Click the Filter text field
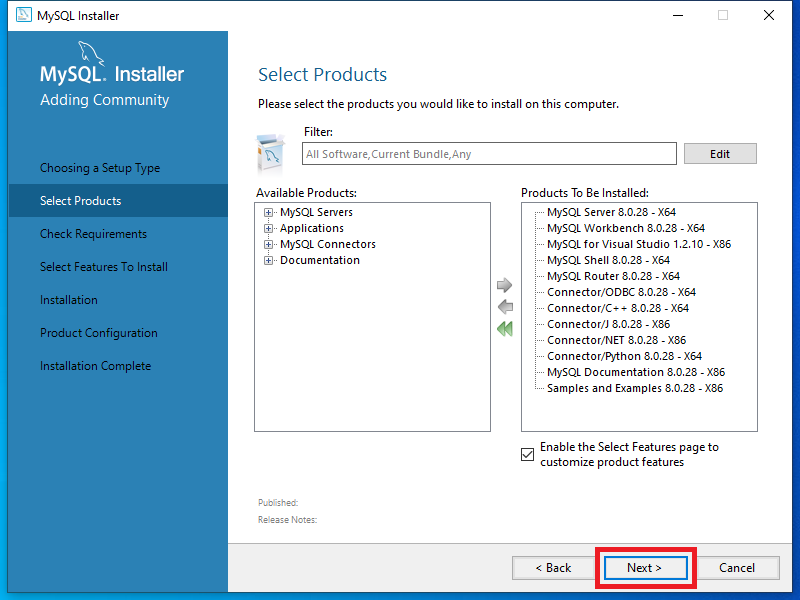This screenshot has width=800, height=600. pos(489,154)
